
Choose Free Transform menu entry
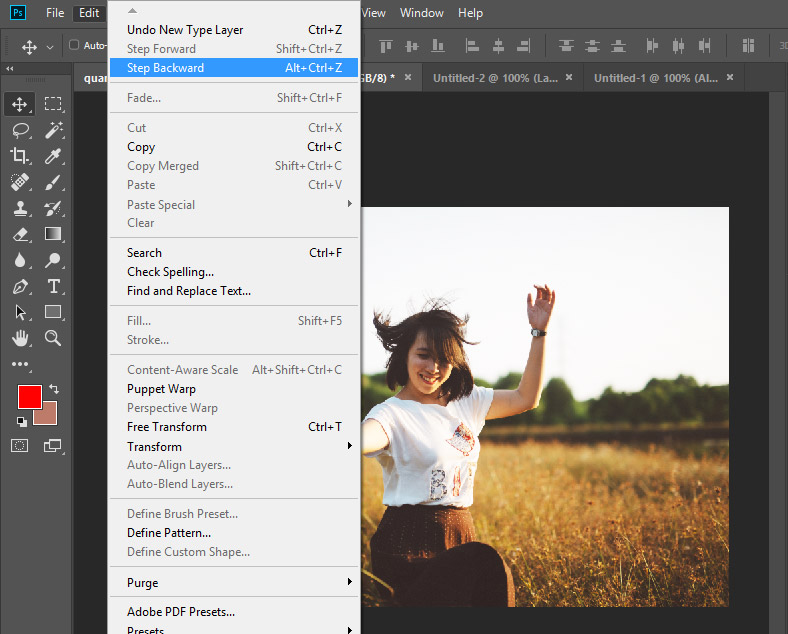pyautogui.click(x=234, y=427)
